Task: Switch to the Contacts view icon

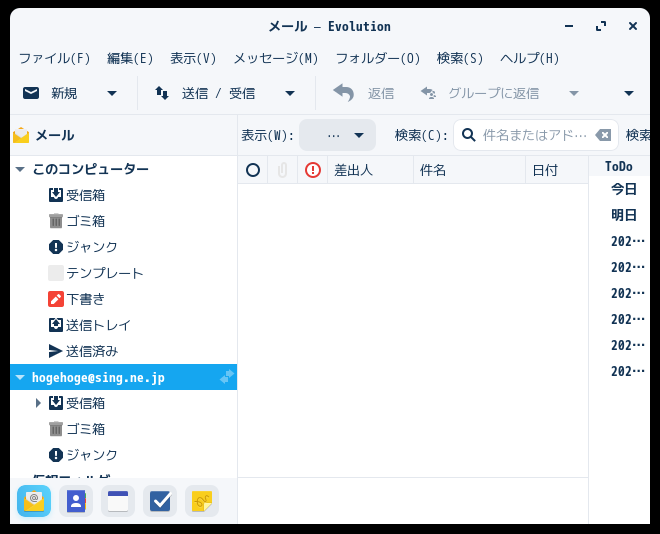Action: (x=76, y=501)
